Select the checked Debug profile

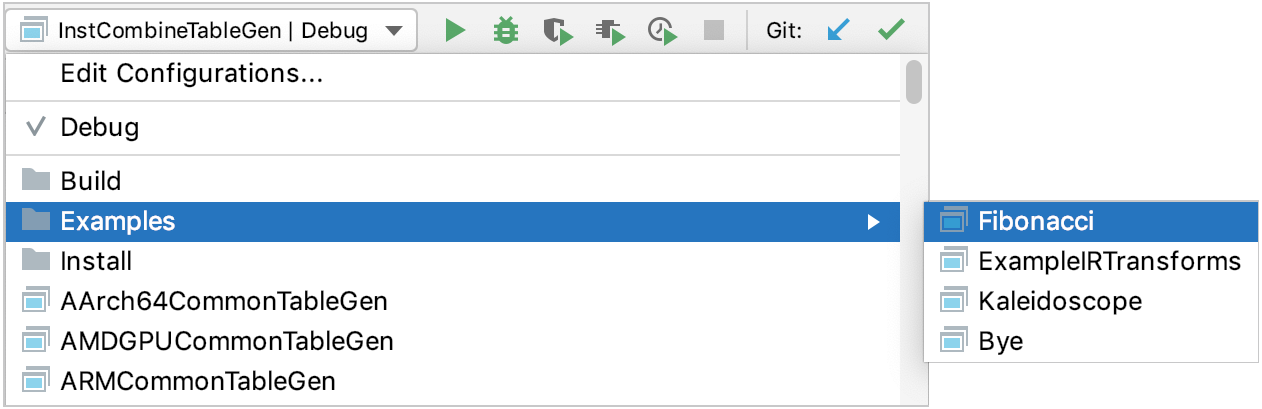(452, 127)
